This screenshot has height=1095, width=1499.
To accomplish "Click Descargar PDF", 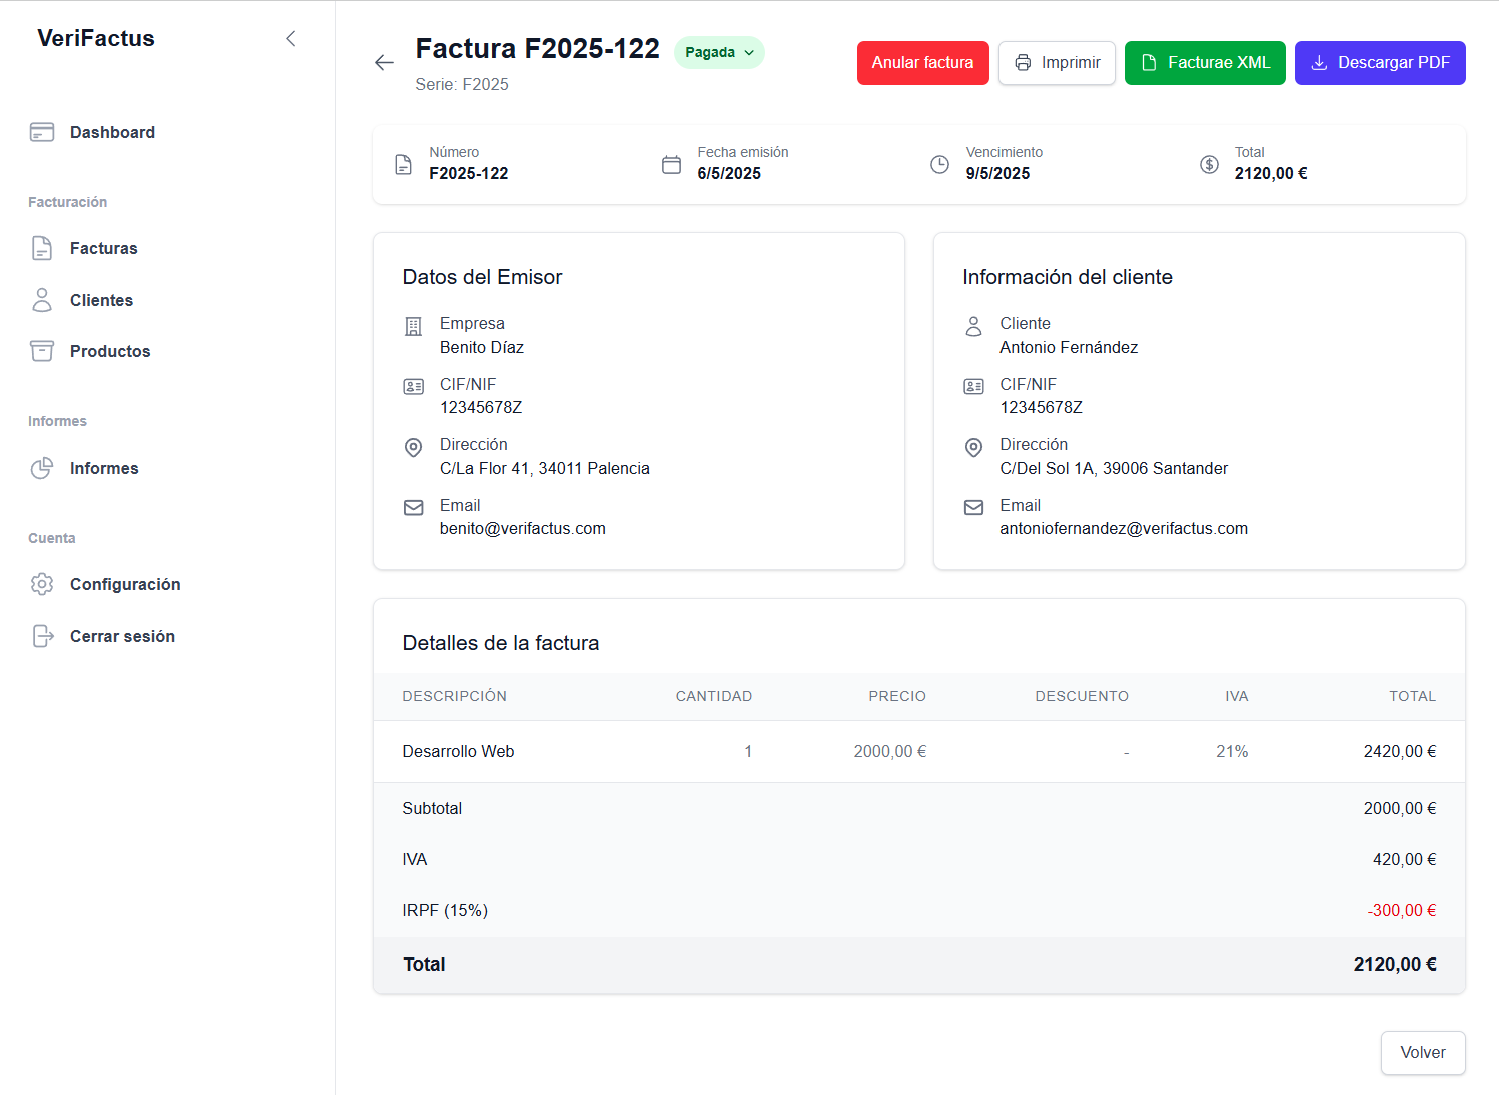I will (1380, 62).
